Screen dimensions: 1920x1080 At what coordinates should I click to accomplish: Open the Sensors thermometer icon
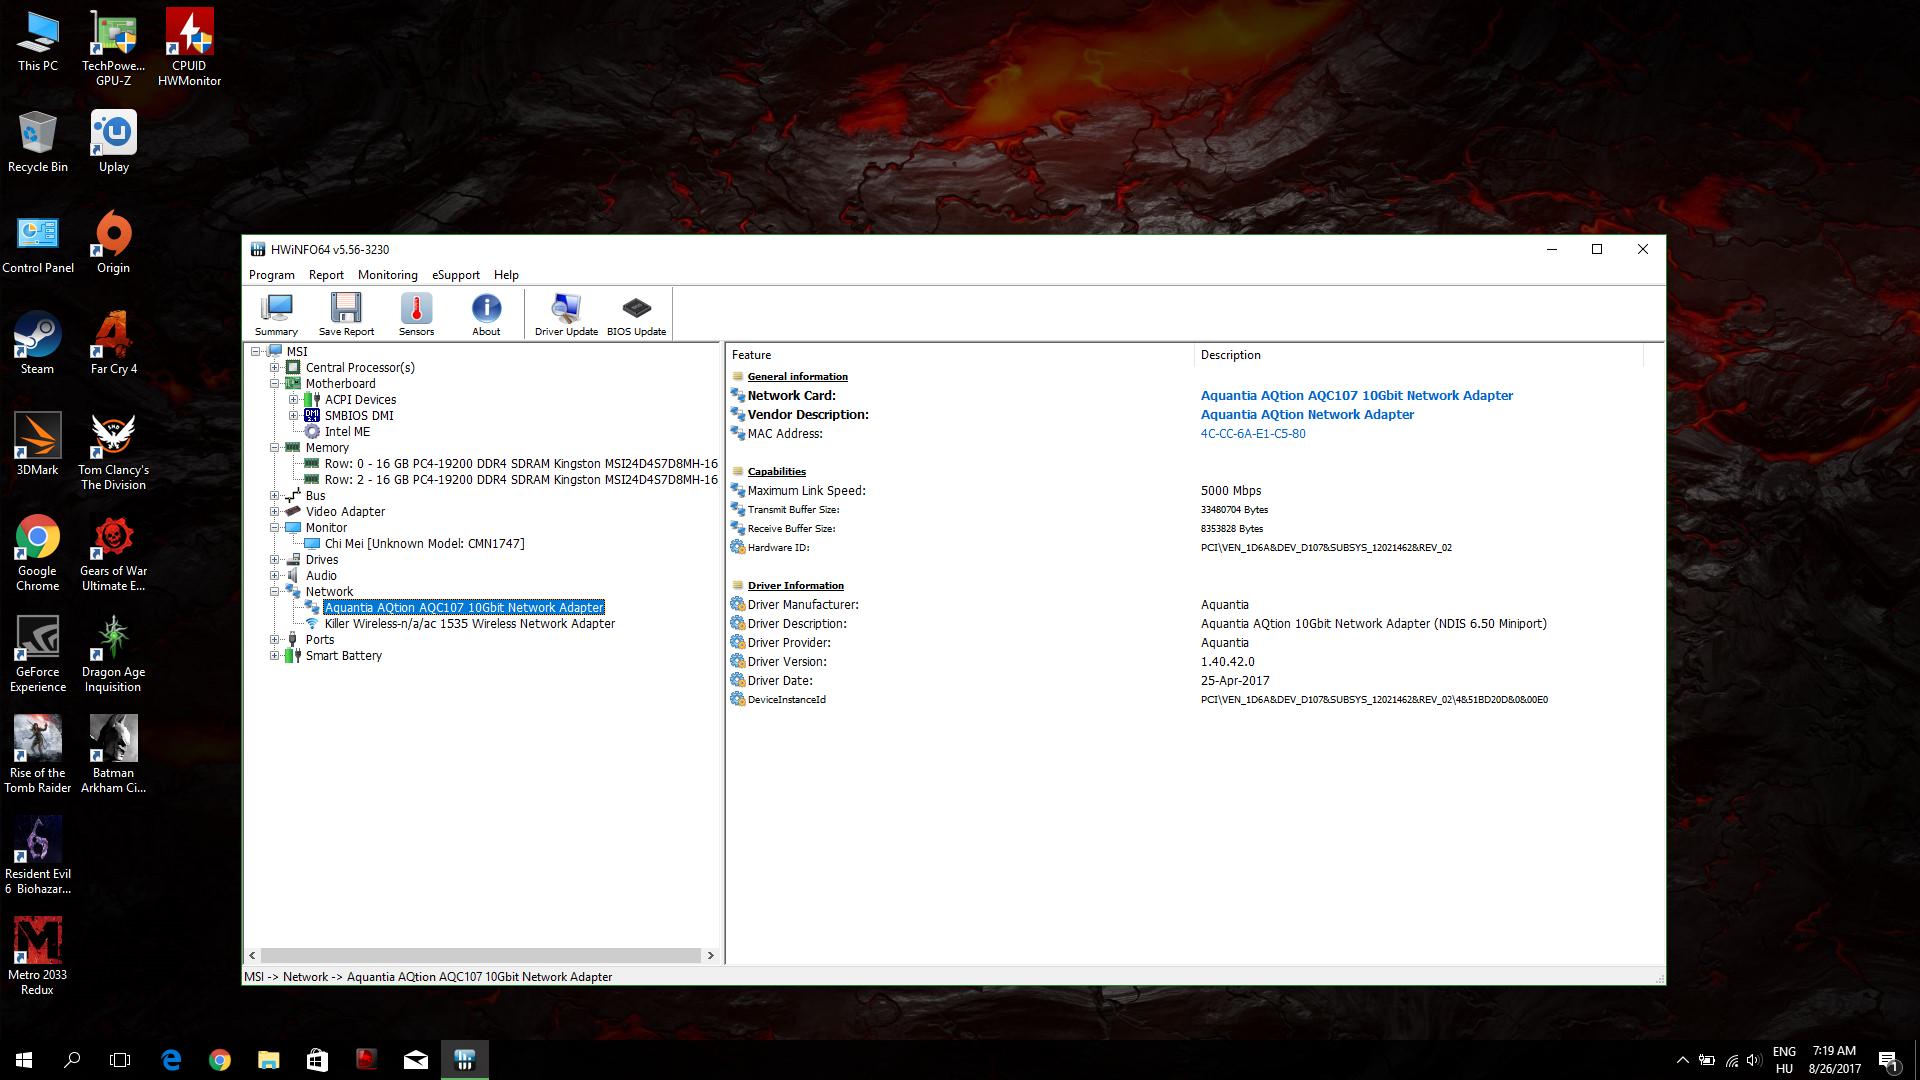(416, 314)
